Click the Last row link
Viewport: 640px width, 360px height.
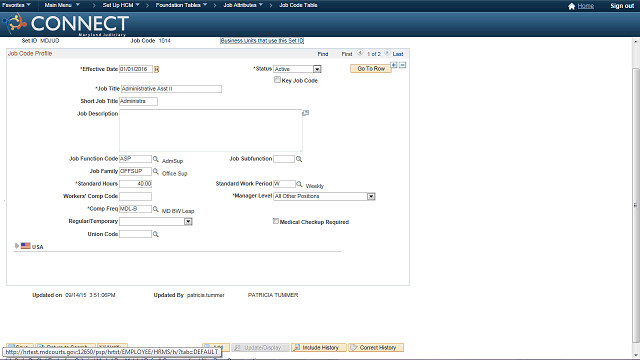[398, 54]
